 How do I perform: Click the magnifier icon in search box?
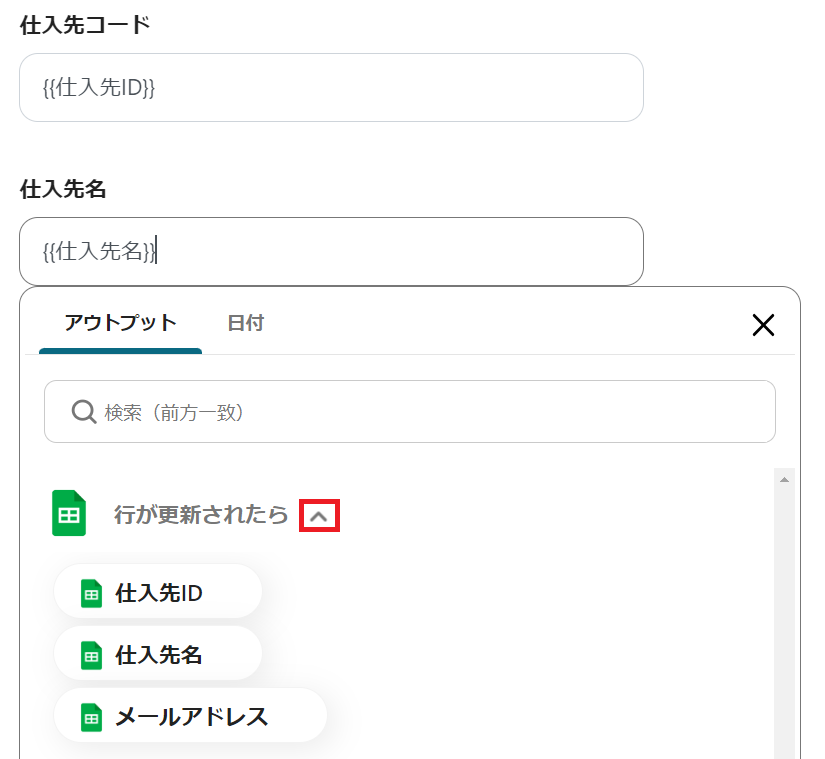point(83,412)
